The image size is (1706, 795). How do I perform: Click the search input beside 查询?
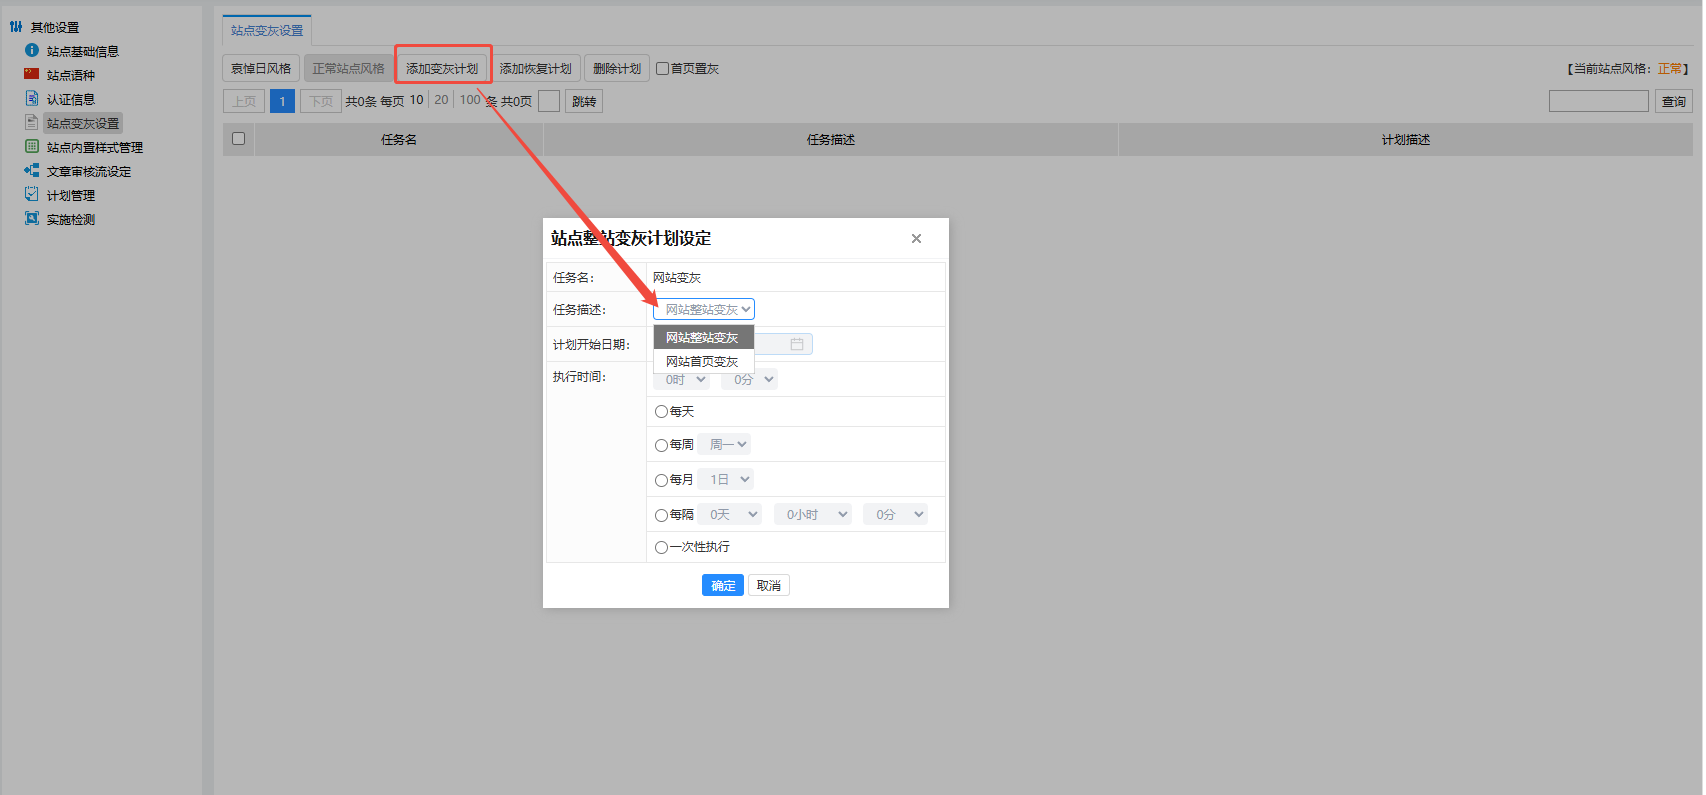coord(1599,101)
